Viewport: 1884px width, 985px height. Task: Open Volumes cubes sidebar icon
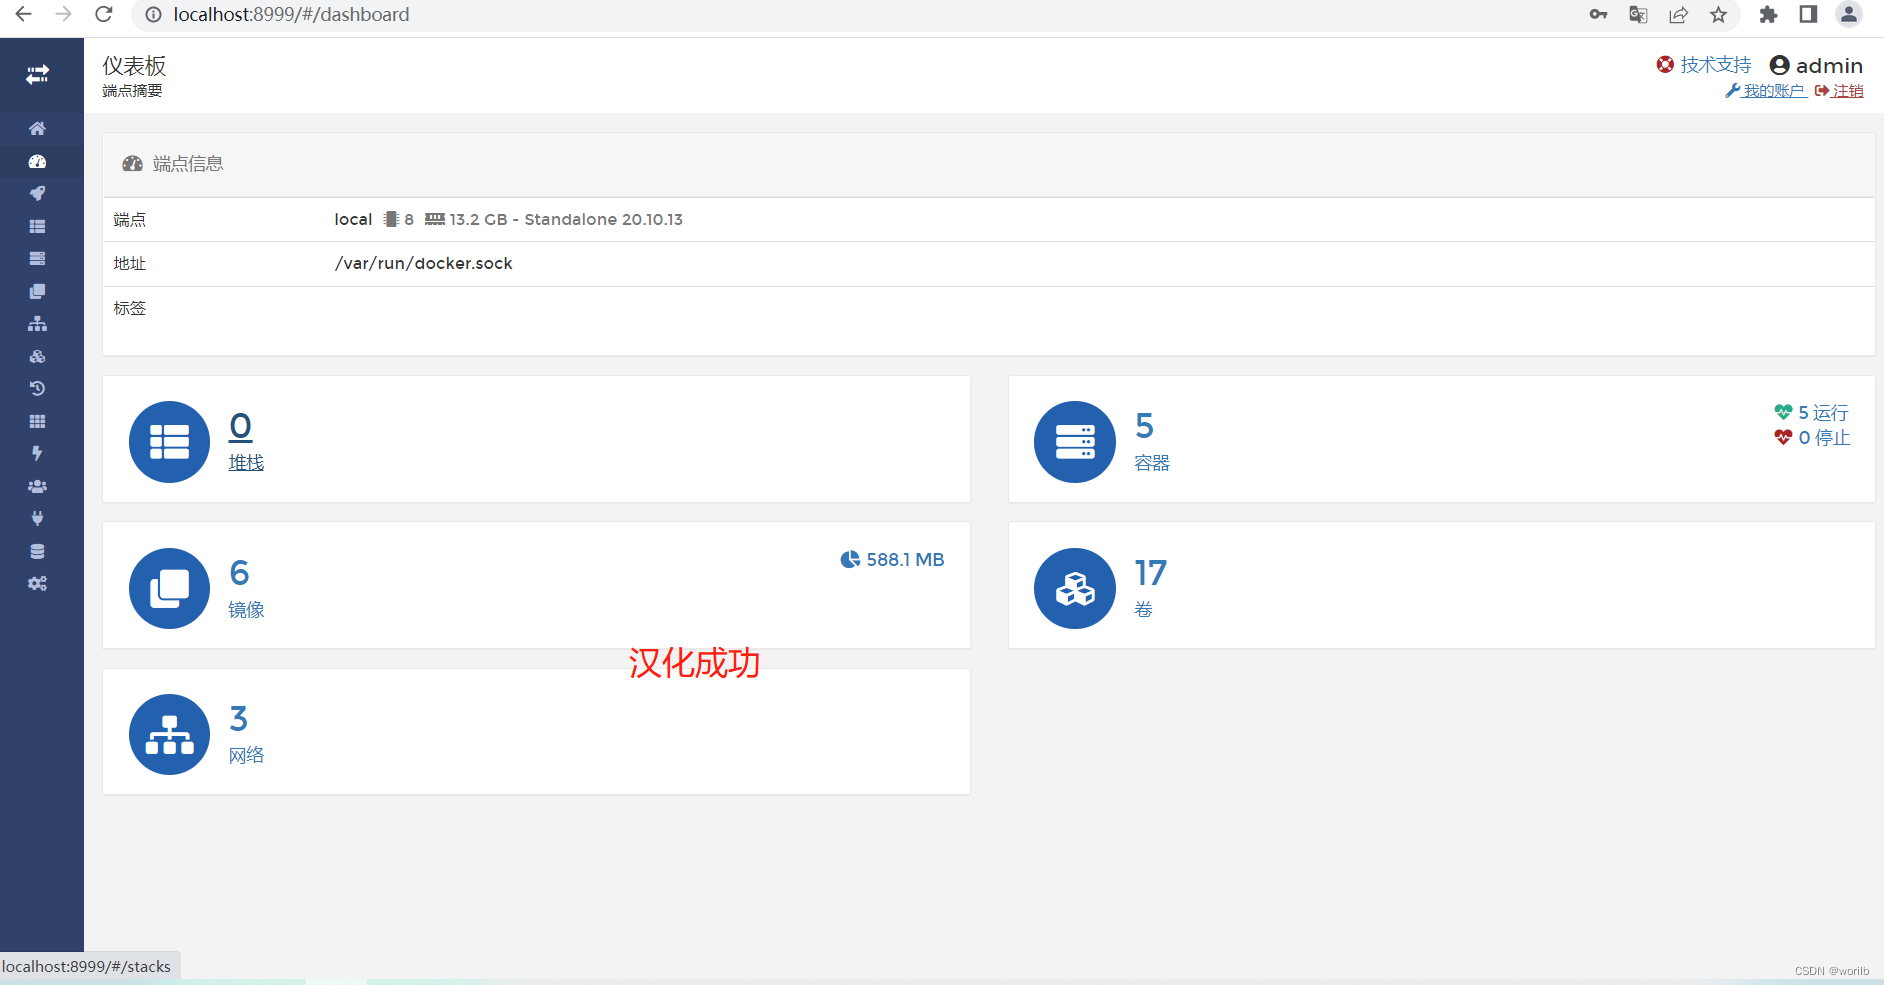(37, 356)
